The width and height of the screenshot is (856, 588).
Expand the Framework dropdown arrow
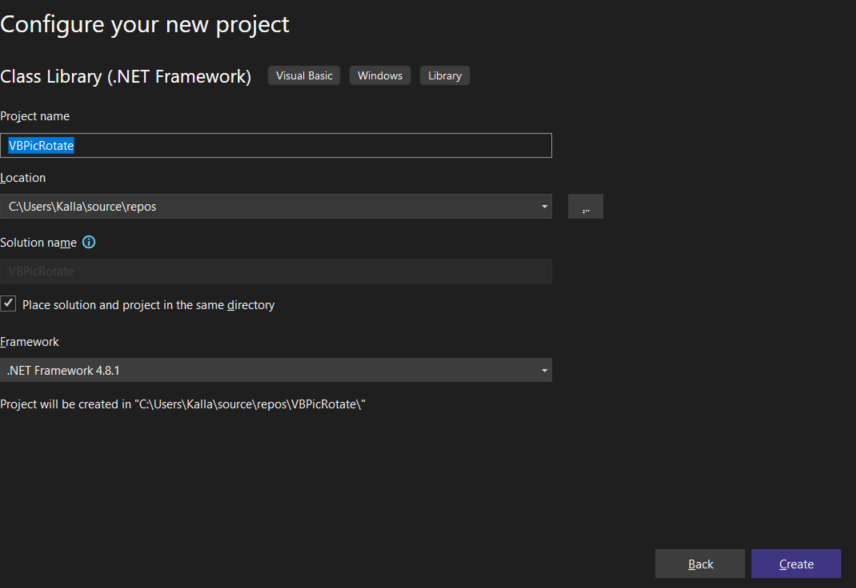point(544,371)
